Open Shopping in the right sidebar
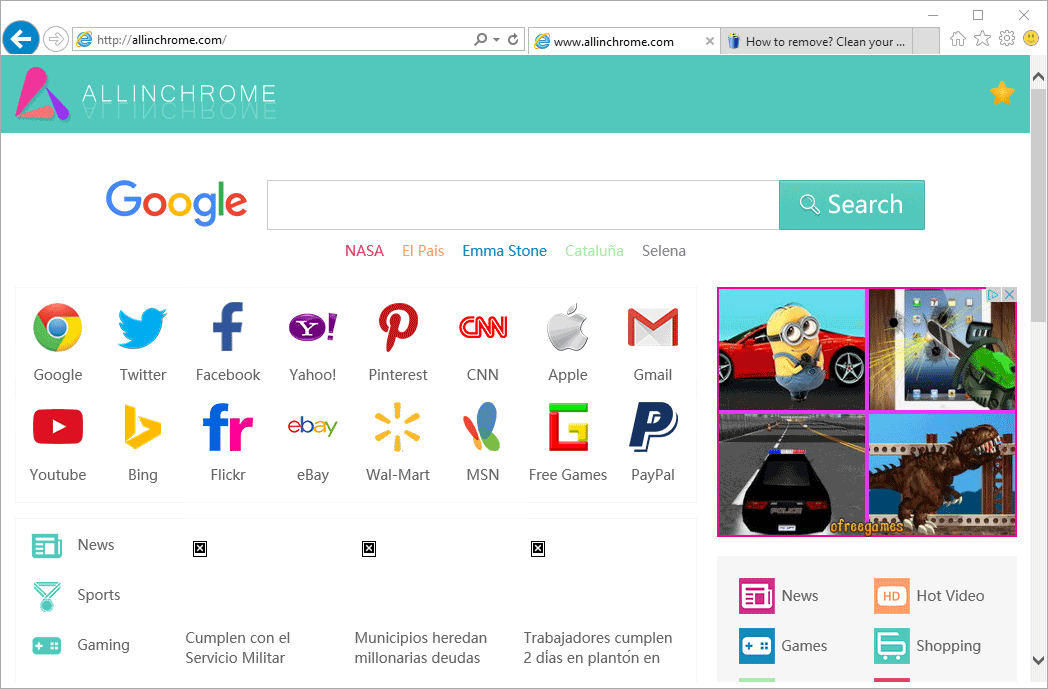Viewport: 1048px width, 689px height. [928, 646]
